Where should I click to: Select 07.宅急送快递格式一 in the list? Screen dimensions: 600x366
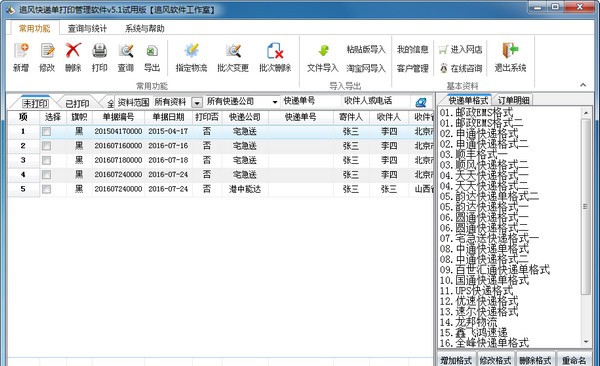pos(489,238)
